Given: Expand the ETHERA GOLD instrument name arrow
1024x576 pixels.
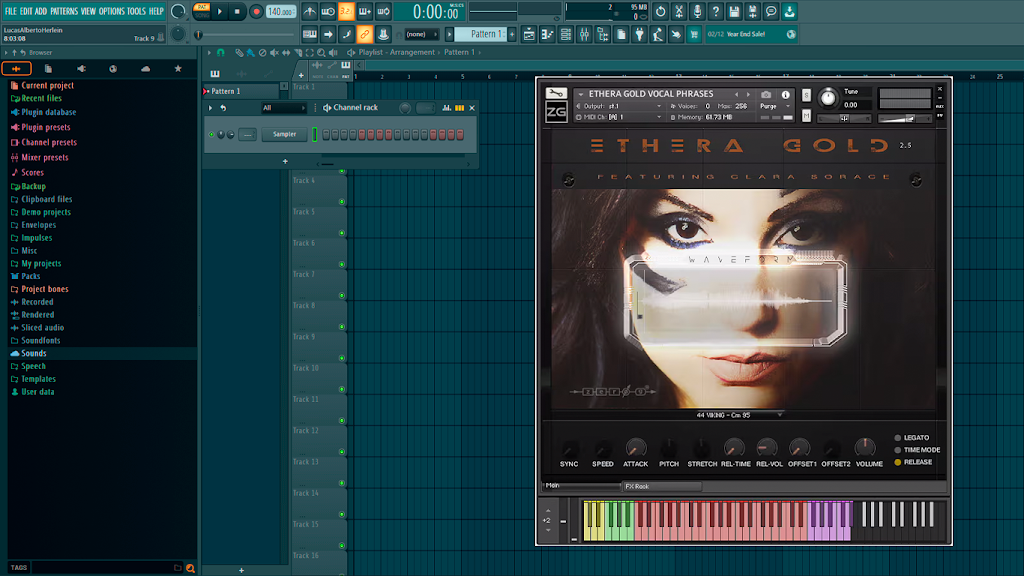Looking at the screenshot, I should (x=581, y=95).
